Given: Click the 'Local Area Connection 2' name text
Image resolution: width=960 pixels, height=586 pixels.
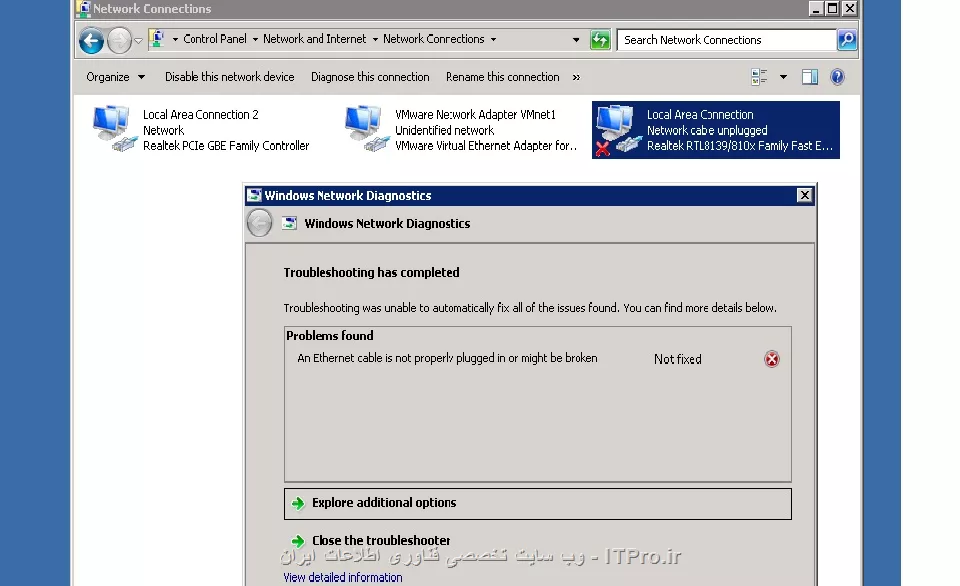Looking at the screenshot, I should (201, 115).
